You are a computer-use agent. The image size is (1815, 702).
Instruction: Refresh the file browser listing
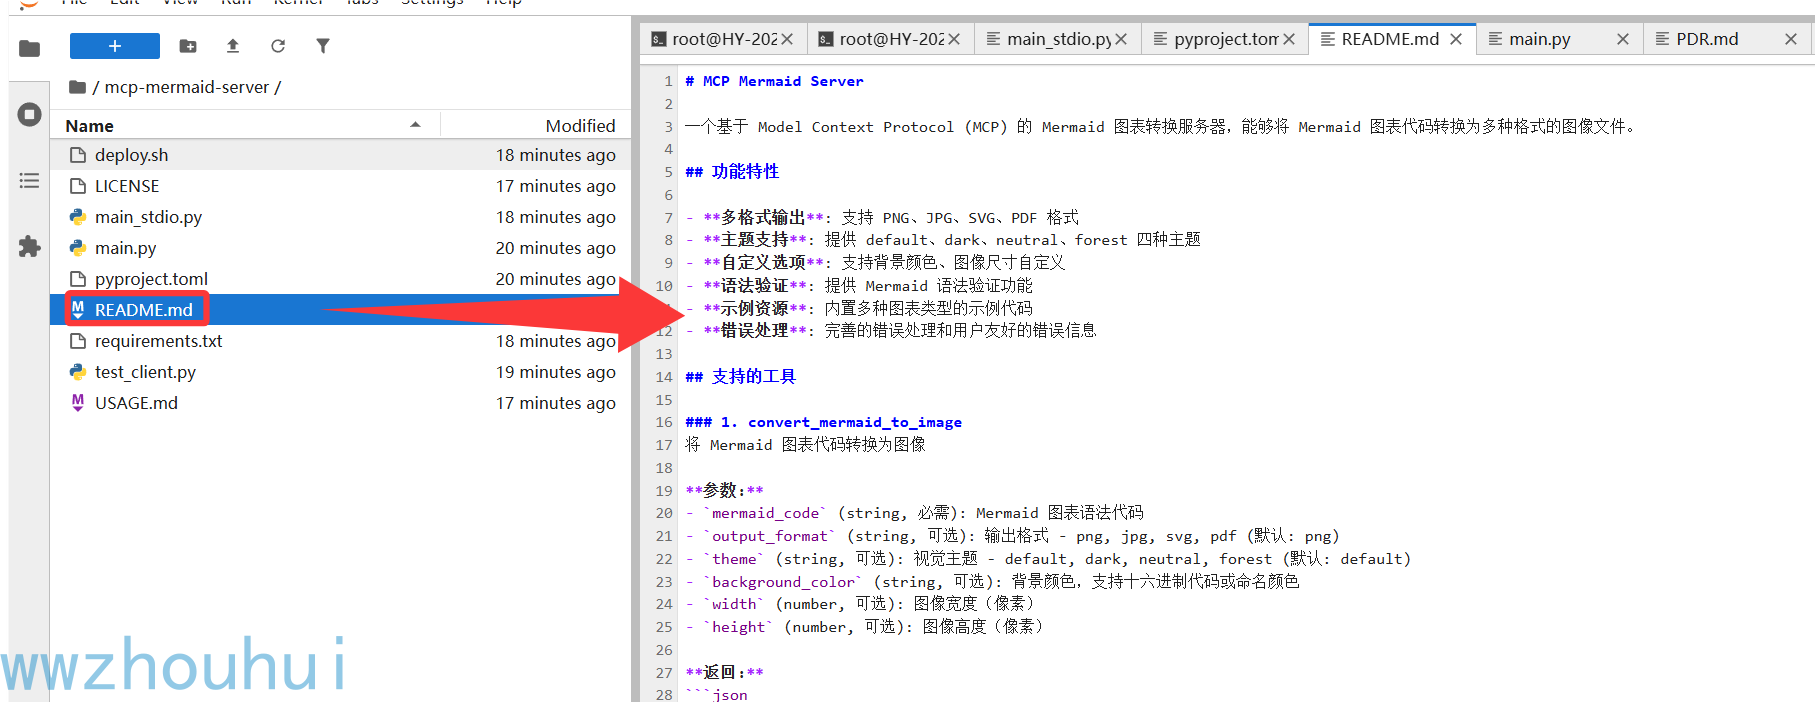[x=278, y=46]
